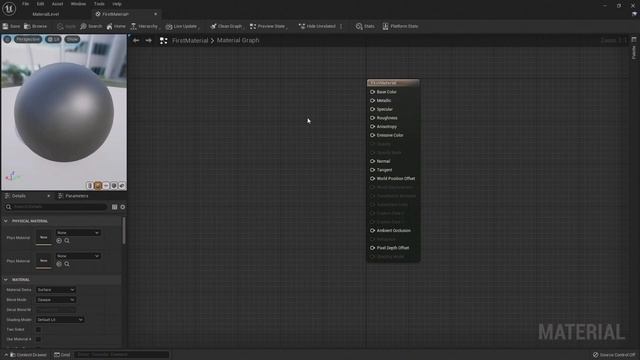This screenshot has height=360, width=640.
Task: Open the first Phys Material dropdown
Action: [x=78, y=233]
